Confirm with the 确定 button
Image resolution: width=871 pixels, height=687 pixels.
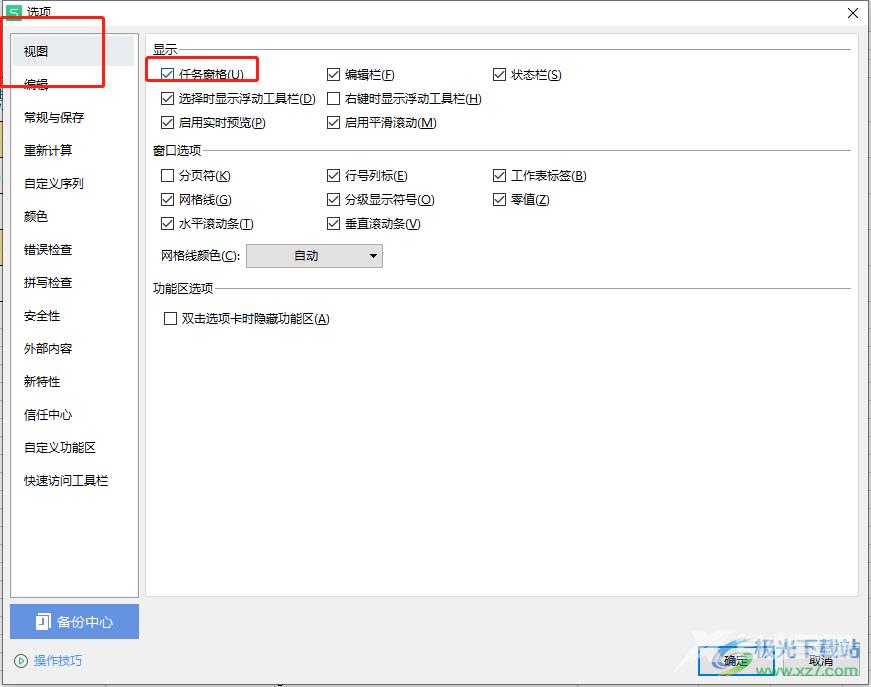coord(736,661)
